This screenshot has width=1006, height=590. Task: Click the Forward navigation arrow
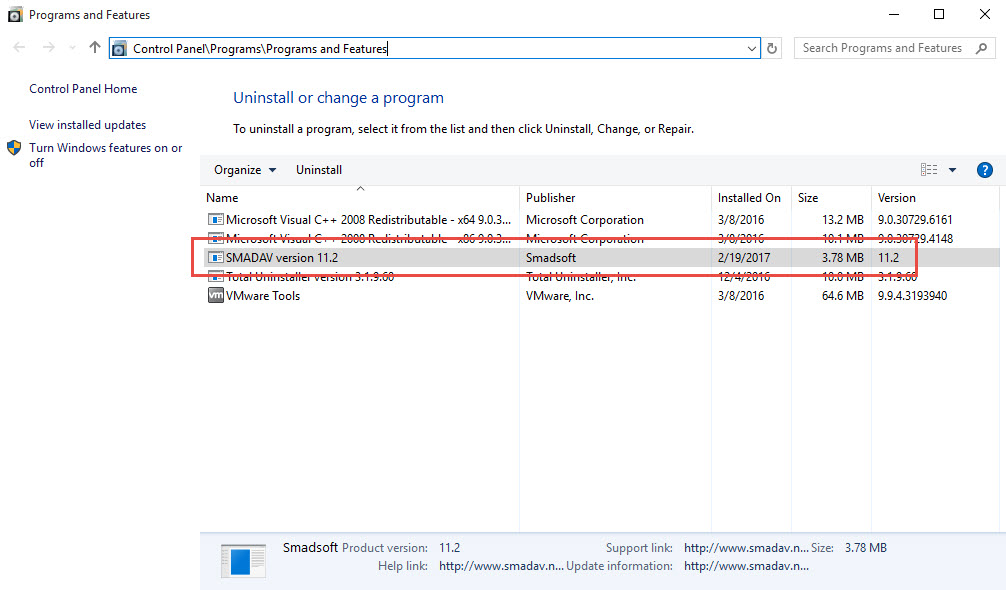click(49, 47)
